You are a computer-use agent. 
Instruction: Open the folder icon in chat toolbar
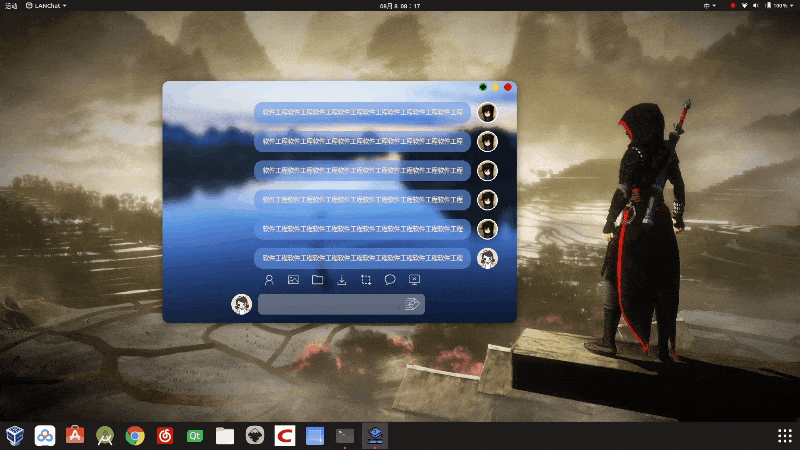click(317, 280)
